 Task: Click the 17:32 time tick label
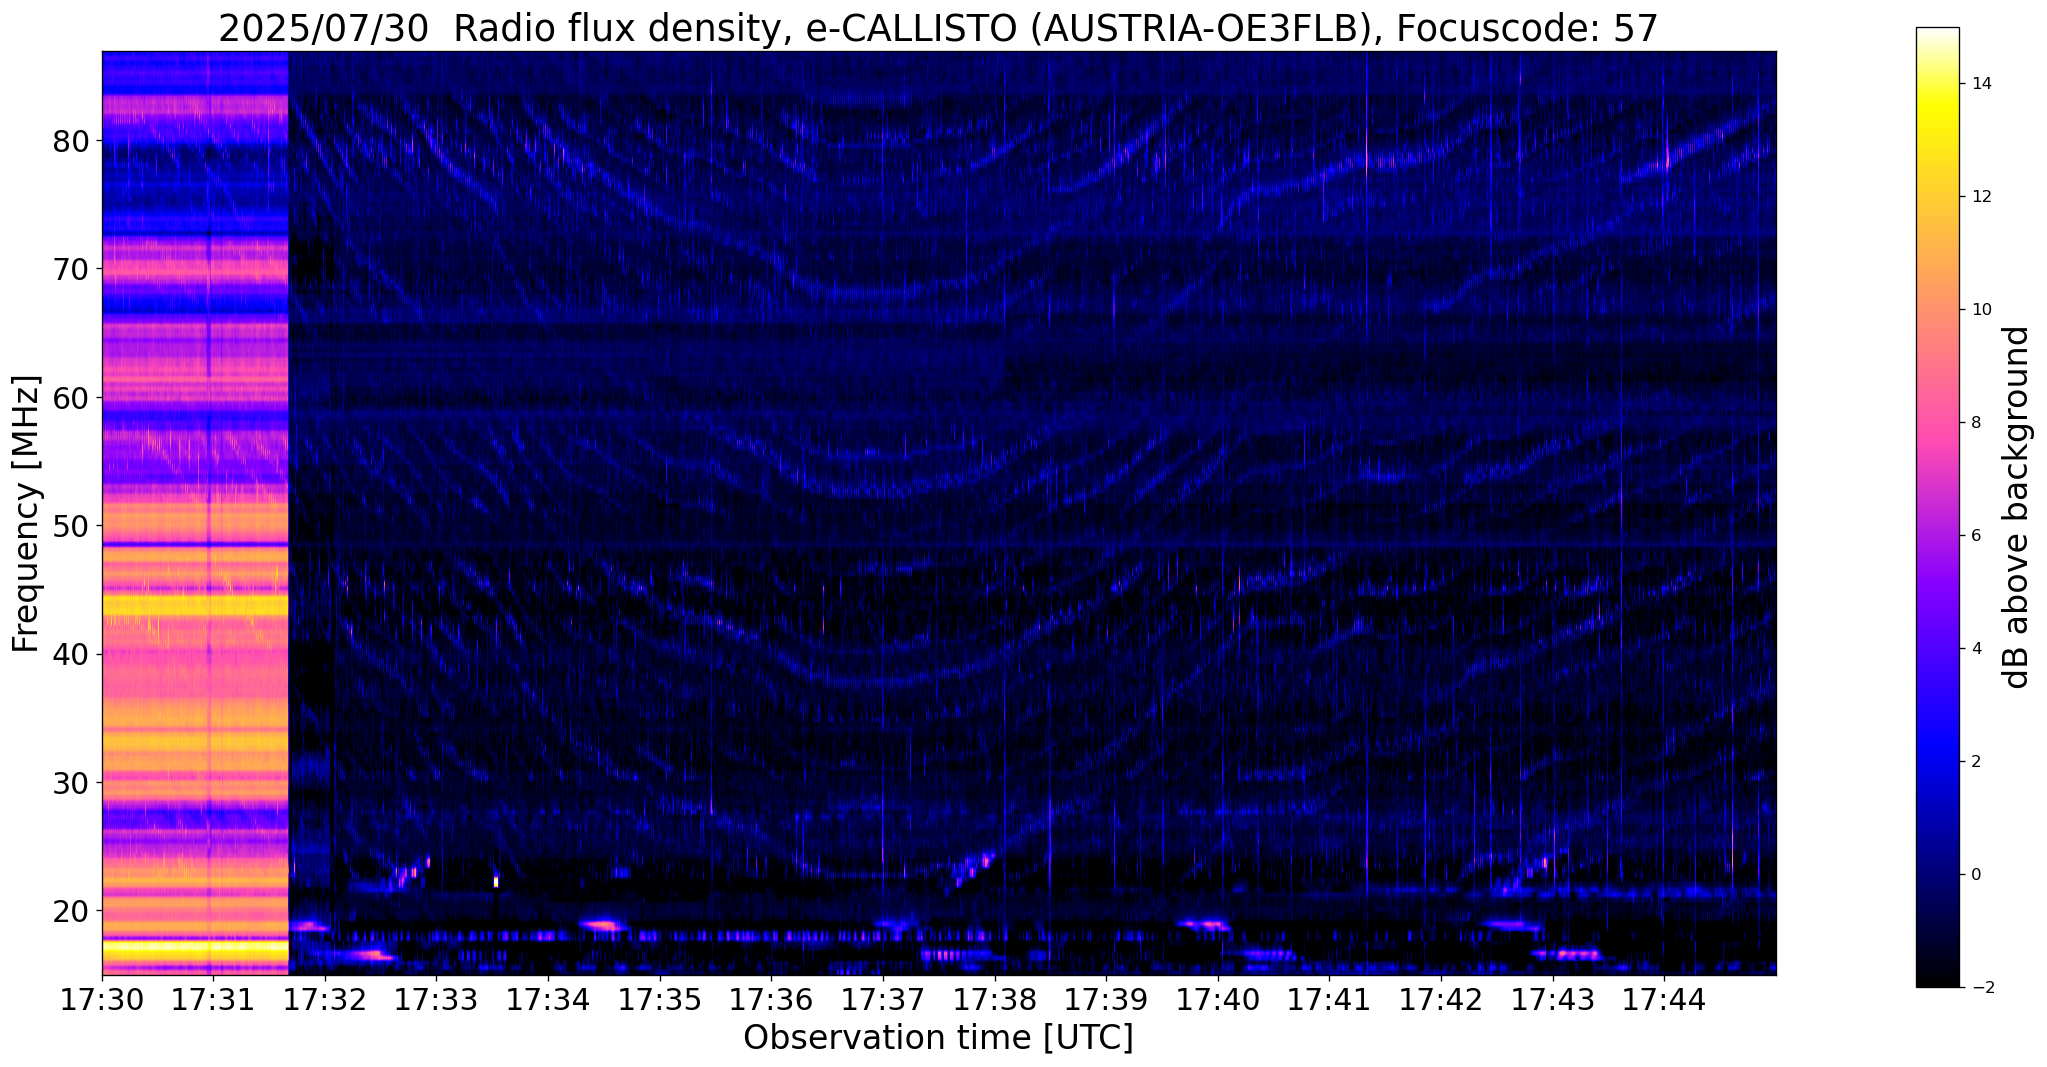325,1001
